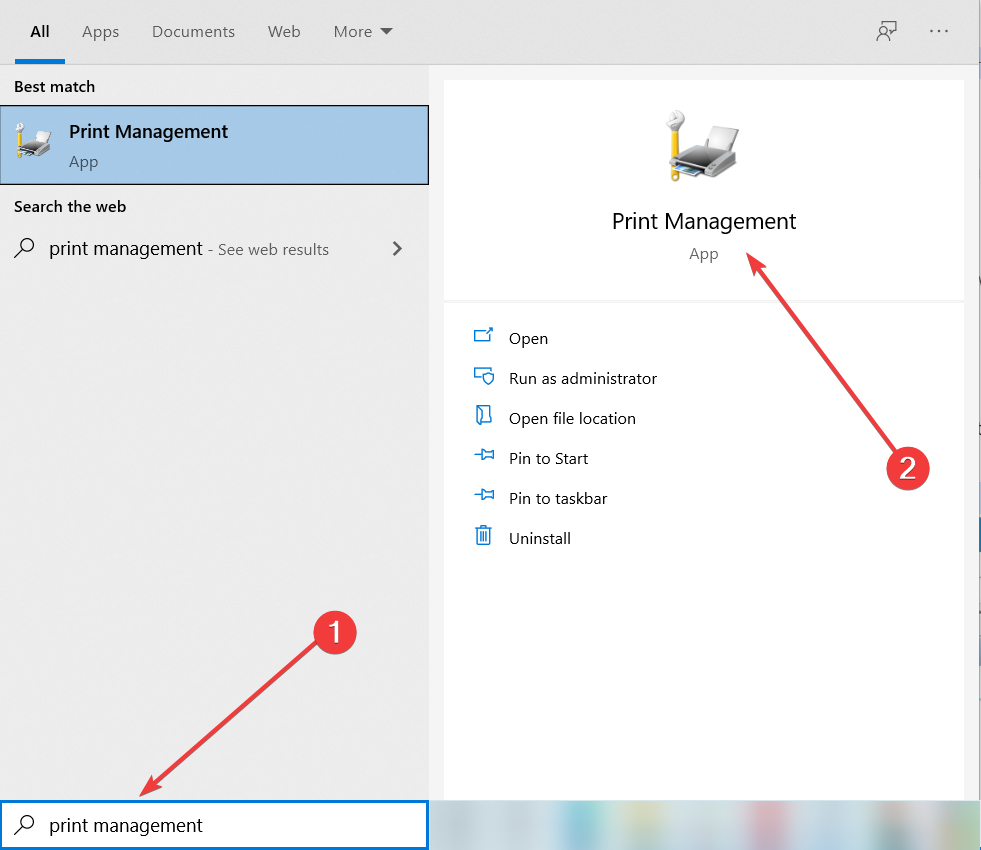This screenshot has width=981, height=850.
Task: Click the magnifier icon beside web result
Action: [24, 248]
